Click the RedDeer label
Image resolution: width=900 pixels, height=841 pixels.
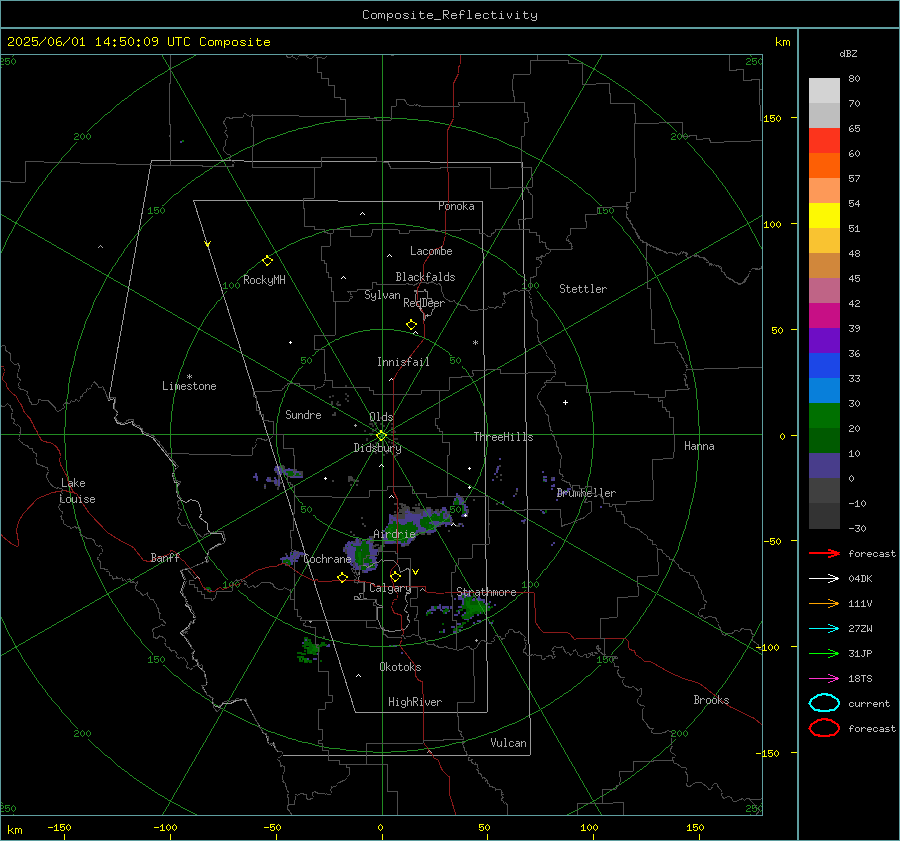(424, 303)
